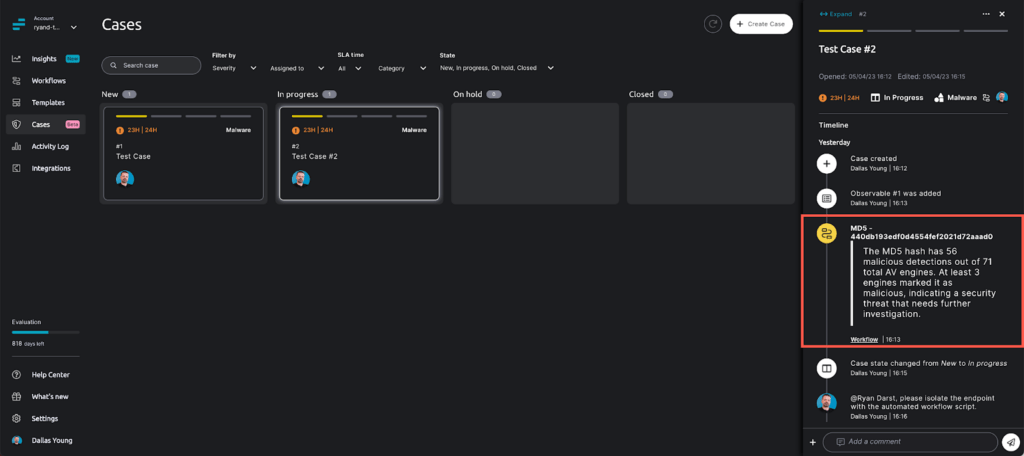Click the plus icon beside comment box
Screen dimensions: 1024x456
(813, 441)
